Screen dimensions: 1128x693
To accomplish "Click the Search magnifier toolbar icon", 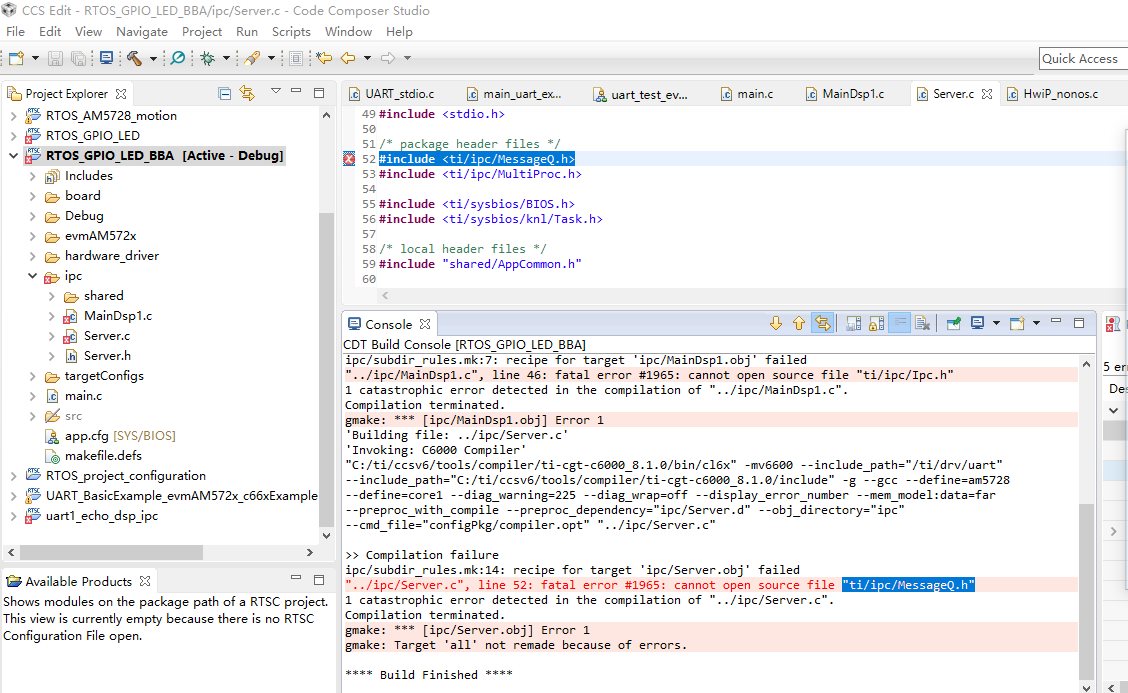I will point(177,58).
